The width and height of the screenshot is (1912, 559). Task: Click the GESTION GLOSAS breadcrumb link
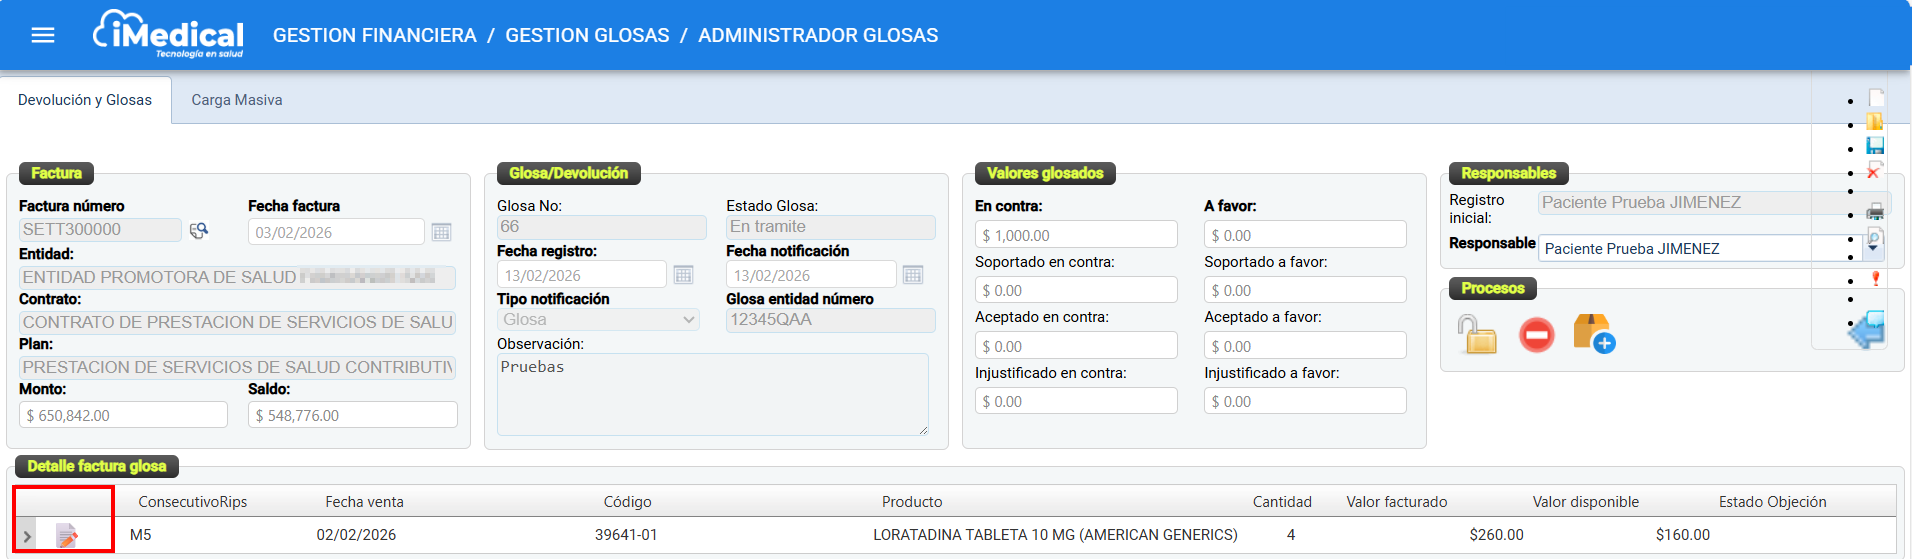point(587,35)
